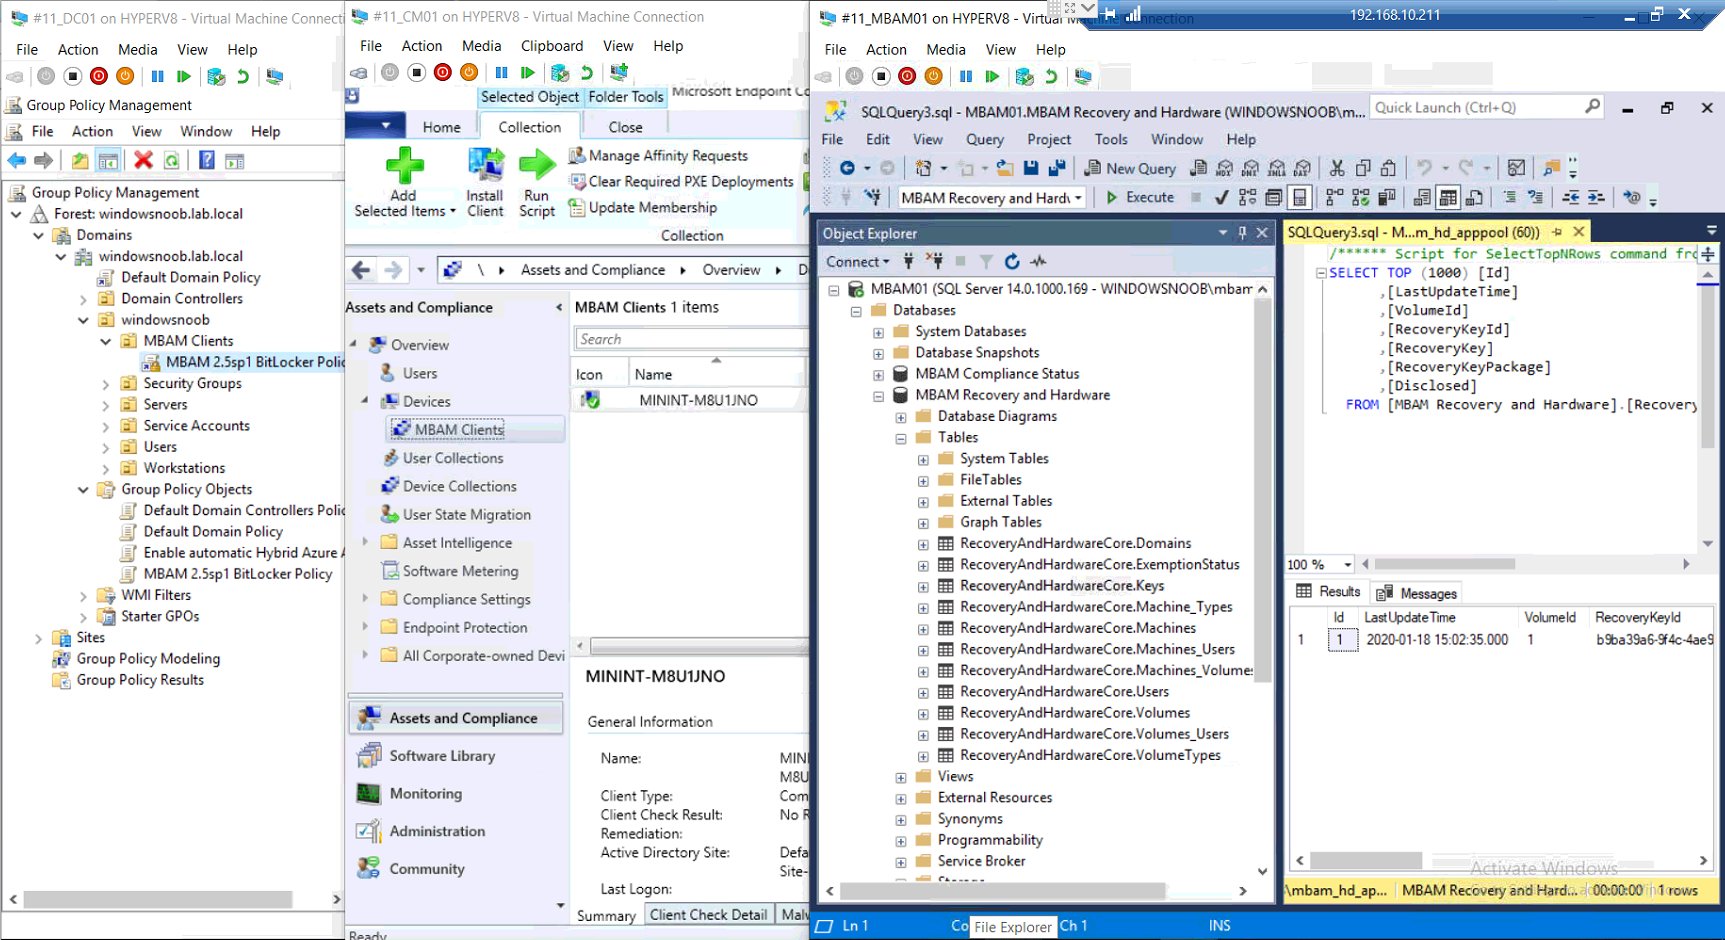Collapse the Tables node in Object Explorer

(x=900, y=438)
